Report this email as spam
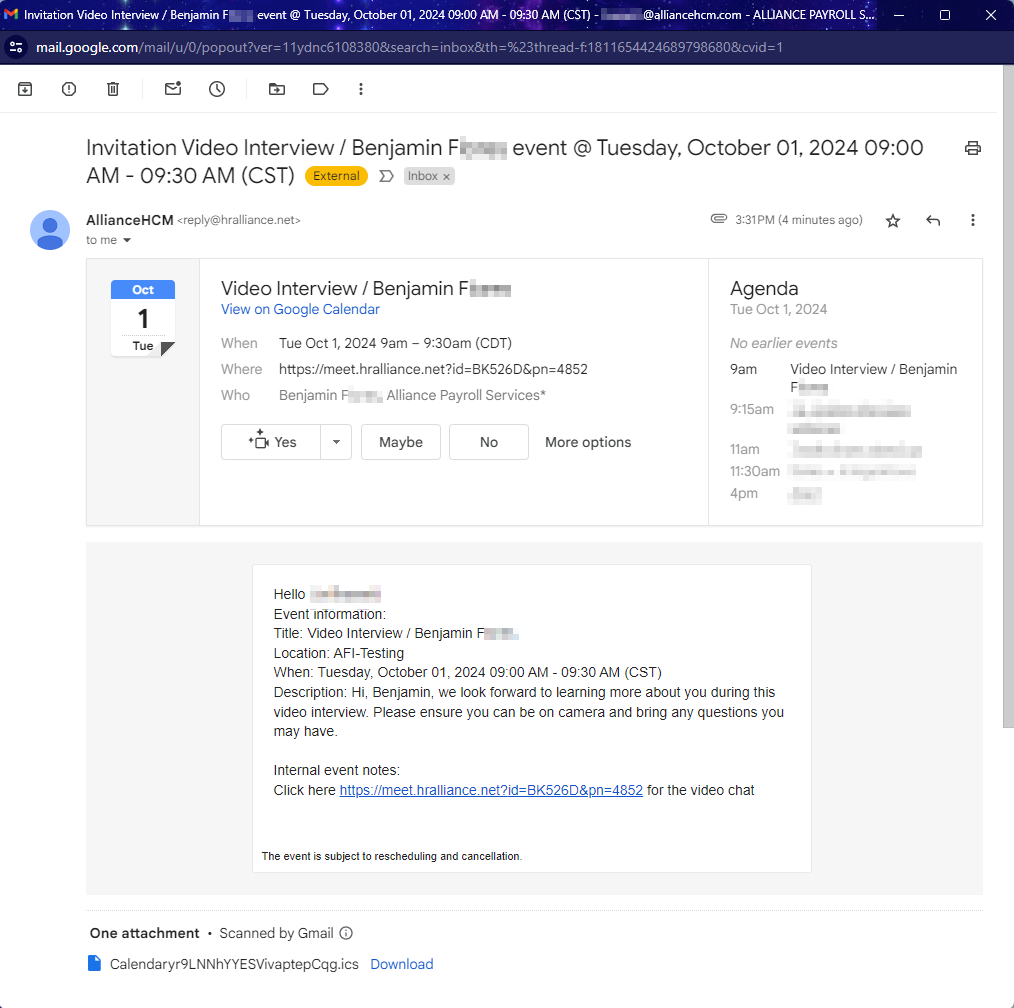 [x=69, y=89]
